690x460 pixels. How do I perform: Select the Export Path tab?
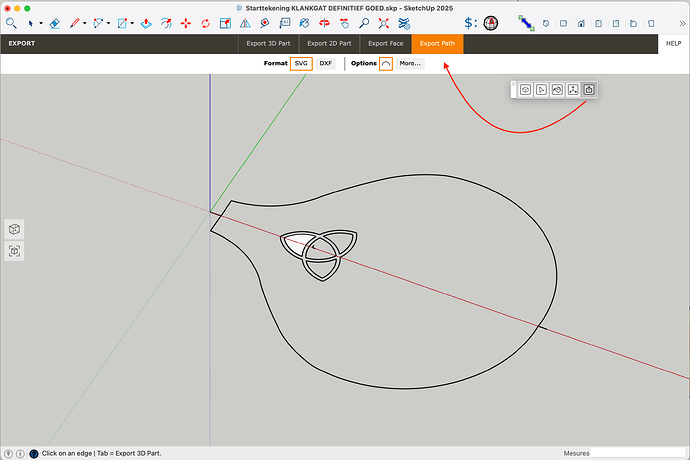437,44
